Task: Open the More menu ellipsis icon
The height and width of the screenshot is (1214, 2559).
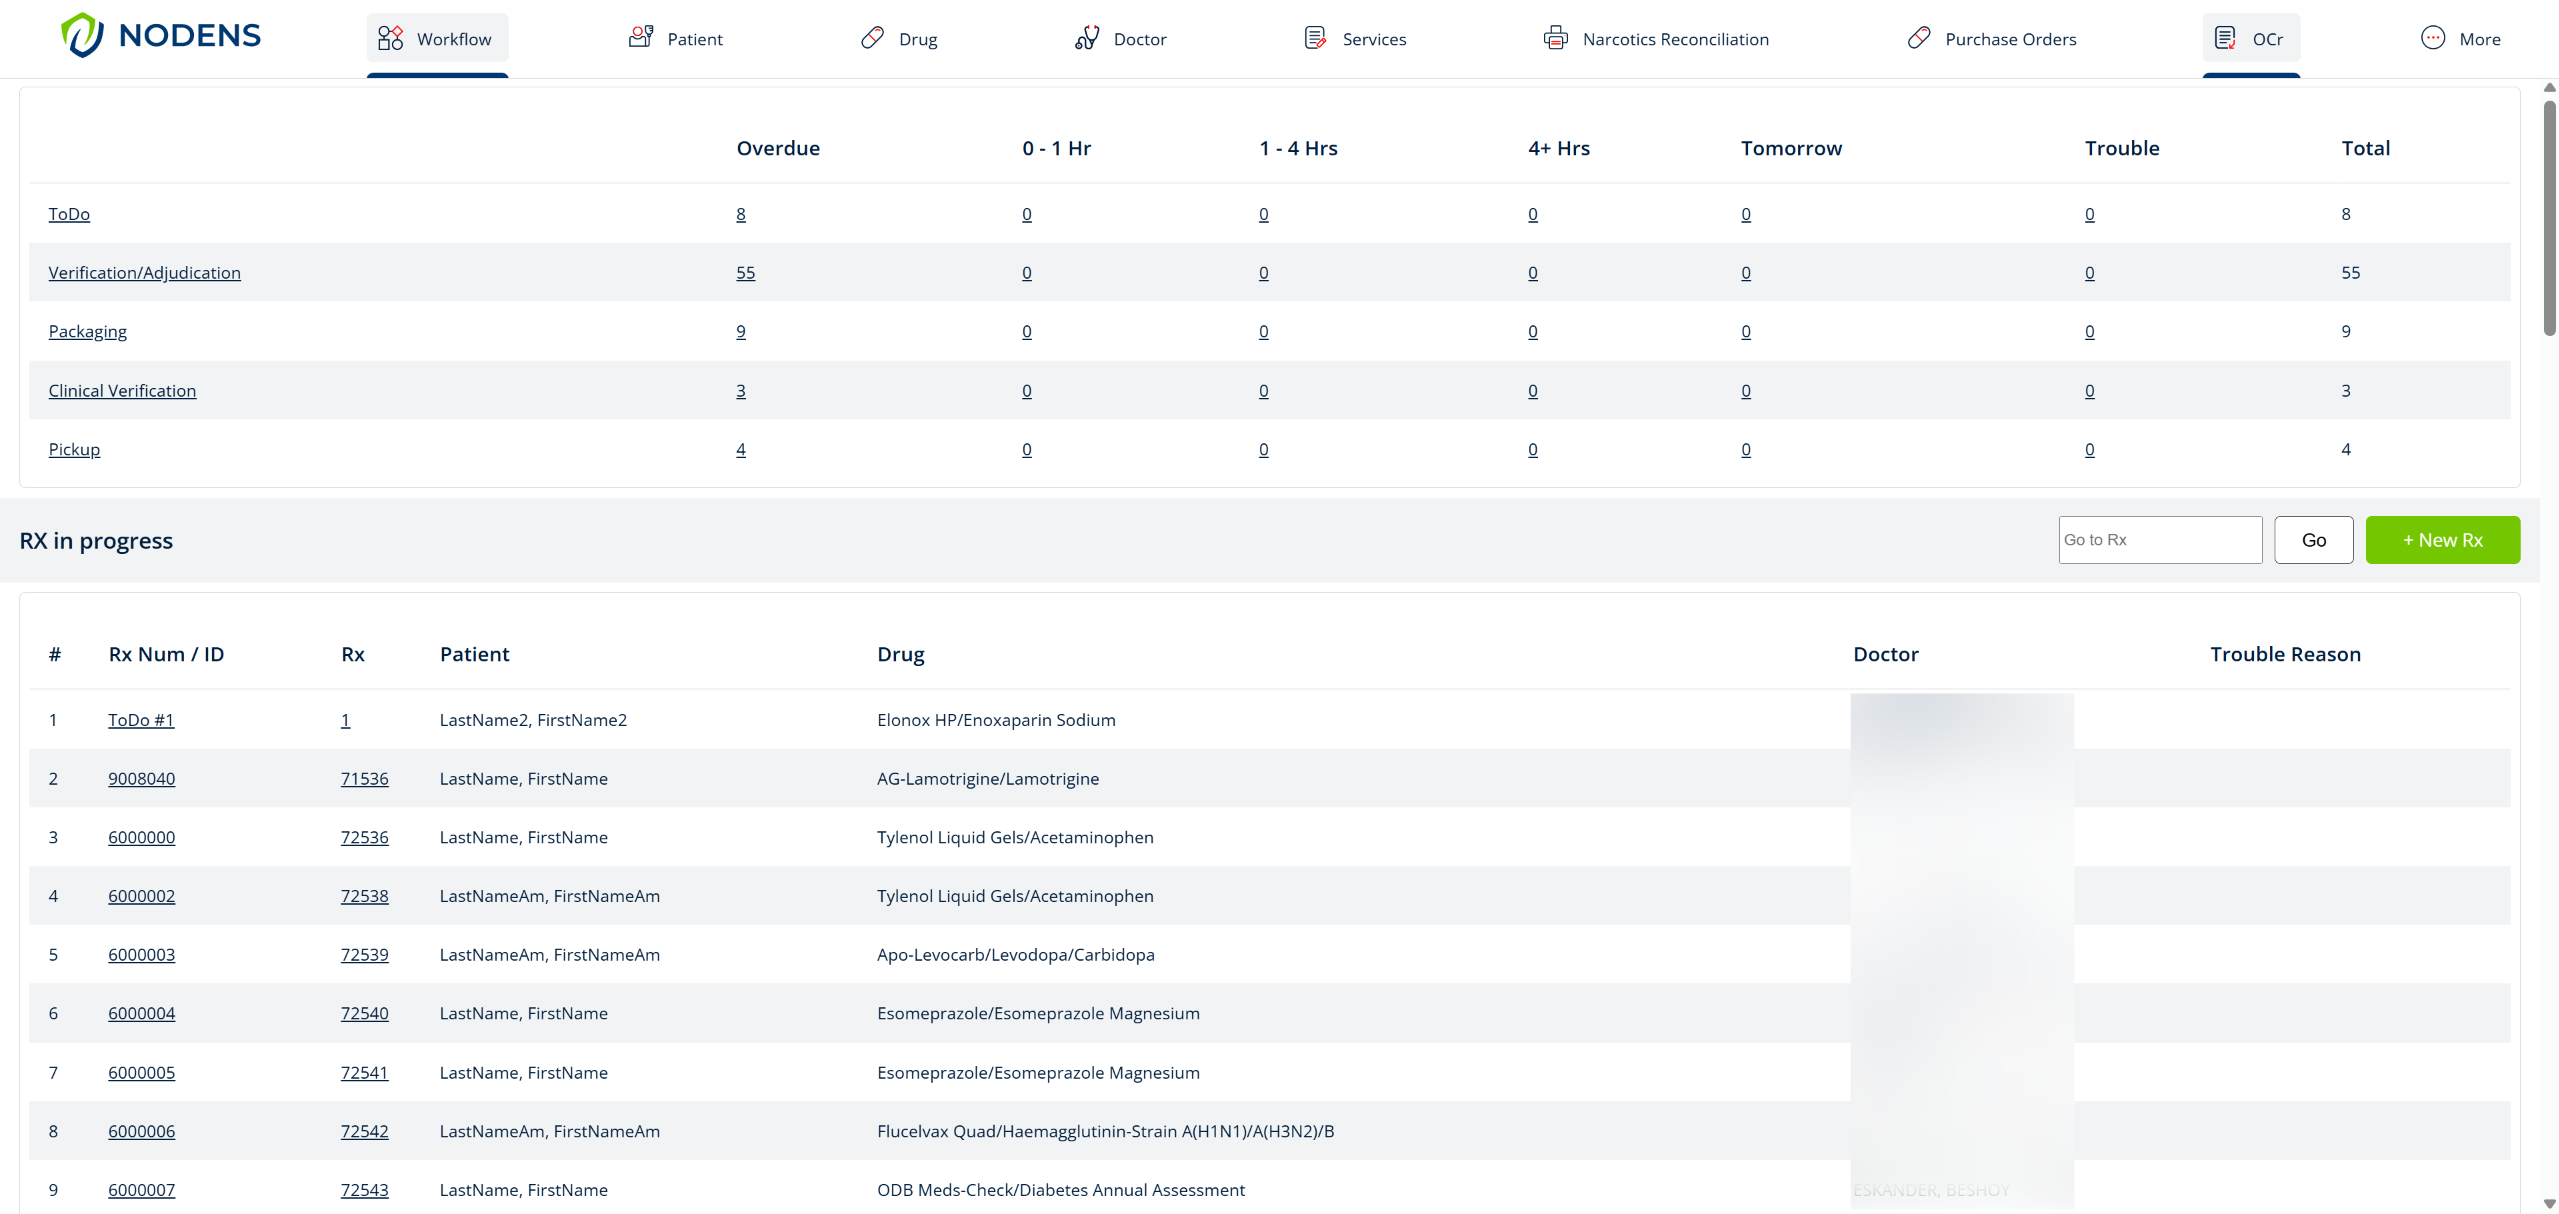Action: pyautogui.click(x=2432, y=38)
